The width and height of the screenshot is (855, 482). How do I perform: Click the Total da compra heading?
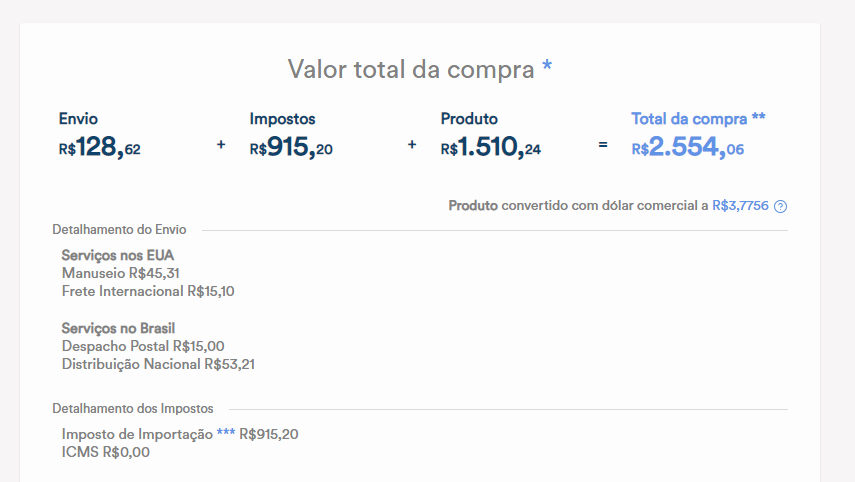698,118
